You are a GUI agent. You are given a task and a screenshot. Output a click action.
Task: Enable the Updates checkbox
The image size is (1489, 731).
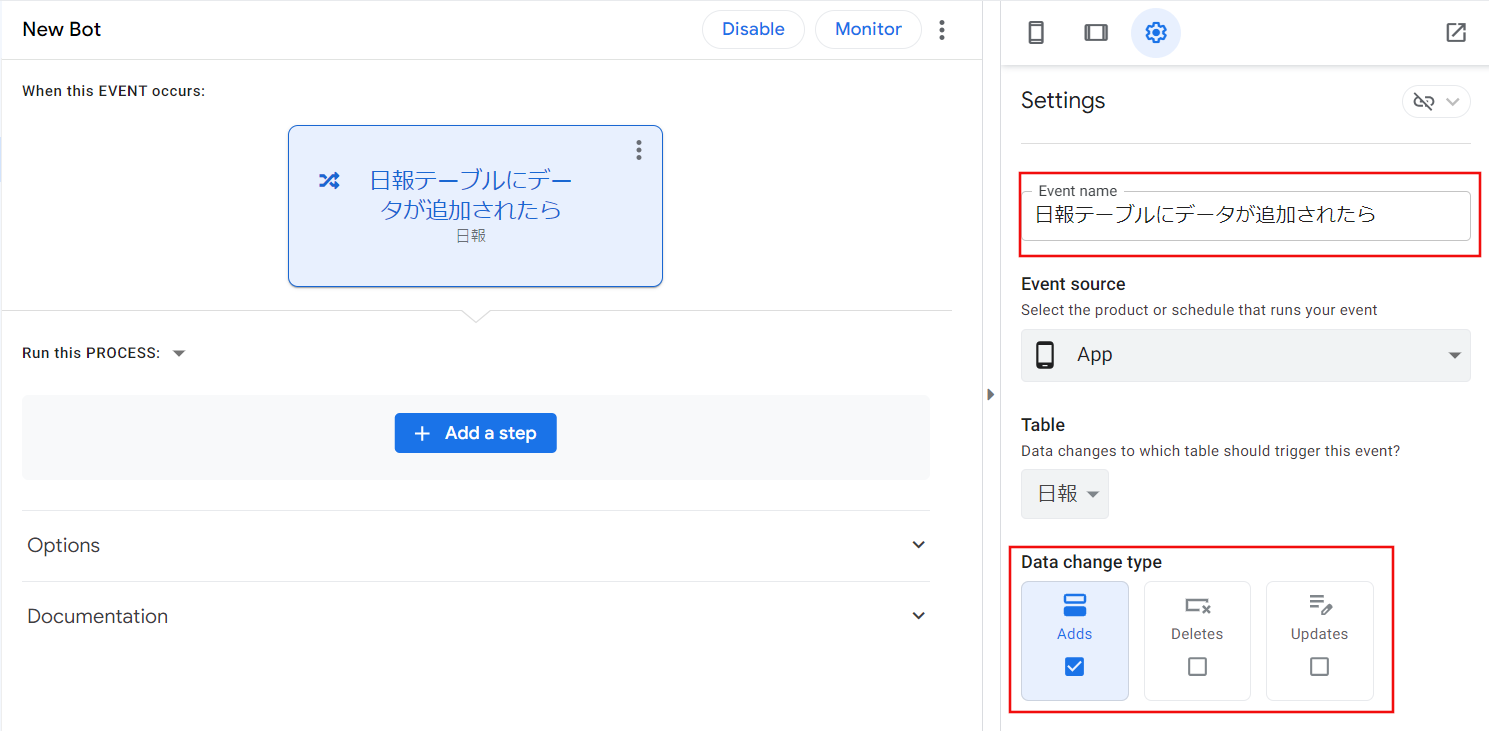pyautogui.click(x=1319, y=666)
